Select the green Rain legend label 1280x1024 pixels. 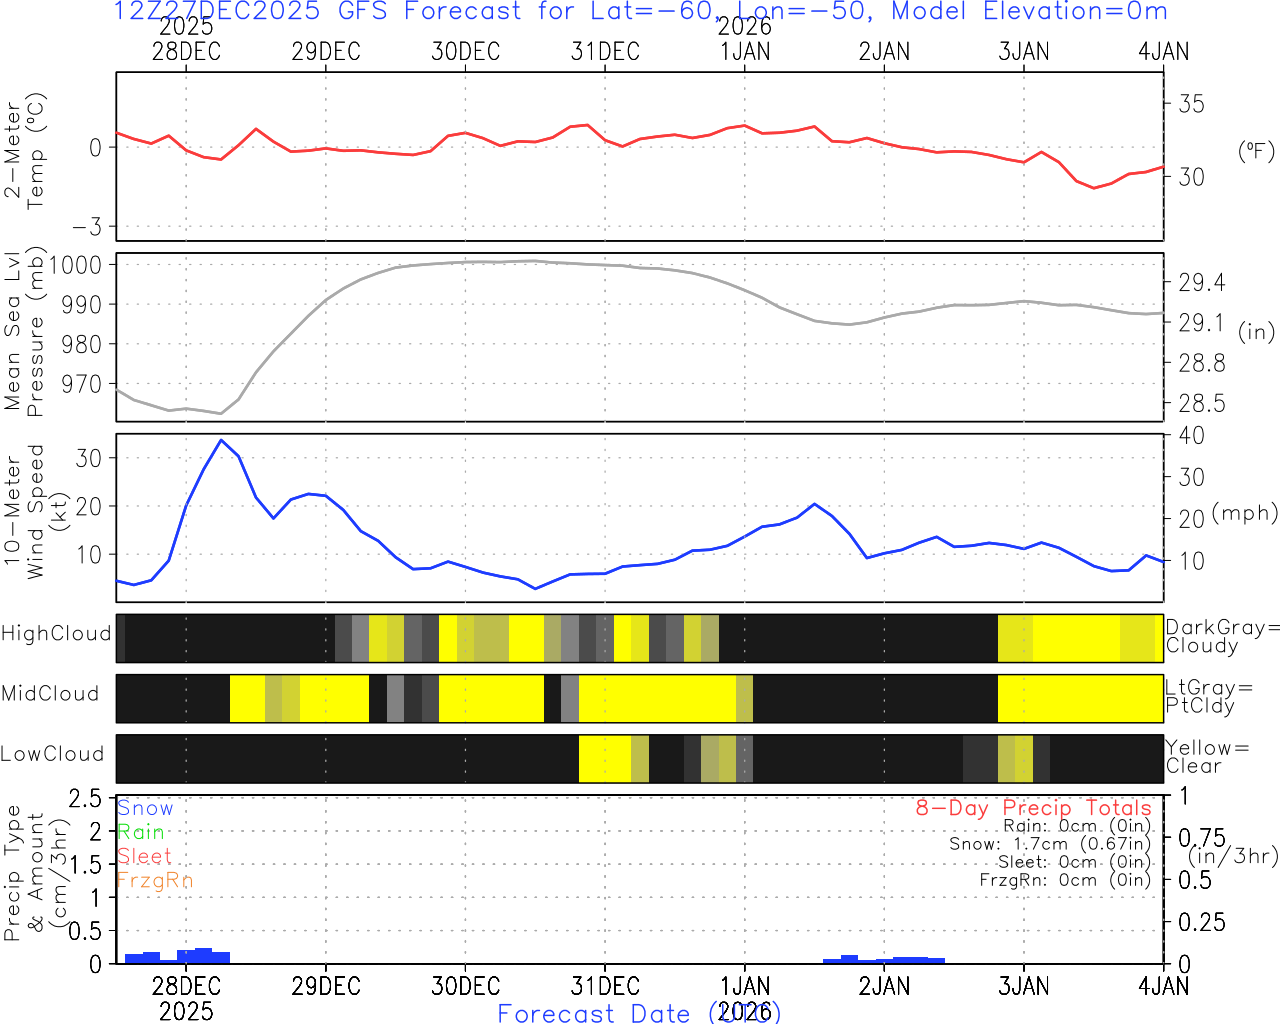pyautogui.click(x=141, y=832)
